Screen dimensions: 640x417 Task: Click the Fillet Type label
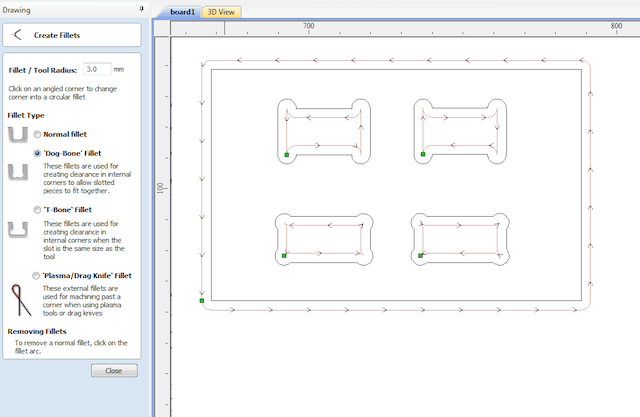(26, 115)
